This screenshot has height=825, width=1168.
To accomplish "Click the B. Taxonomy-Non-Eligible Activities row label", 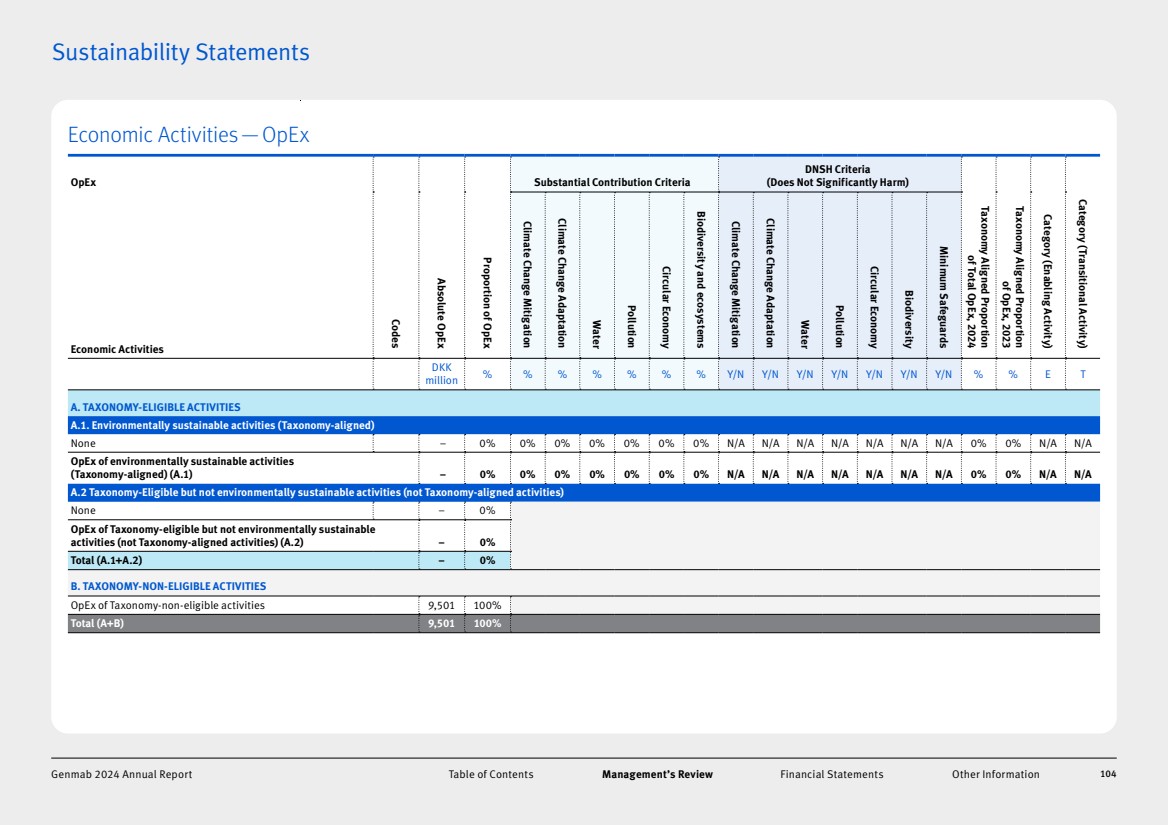I will point(168,586).
